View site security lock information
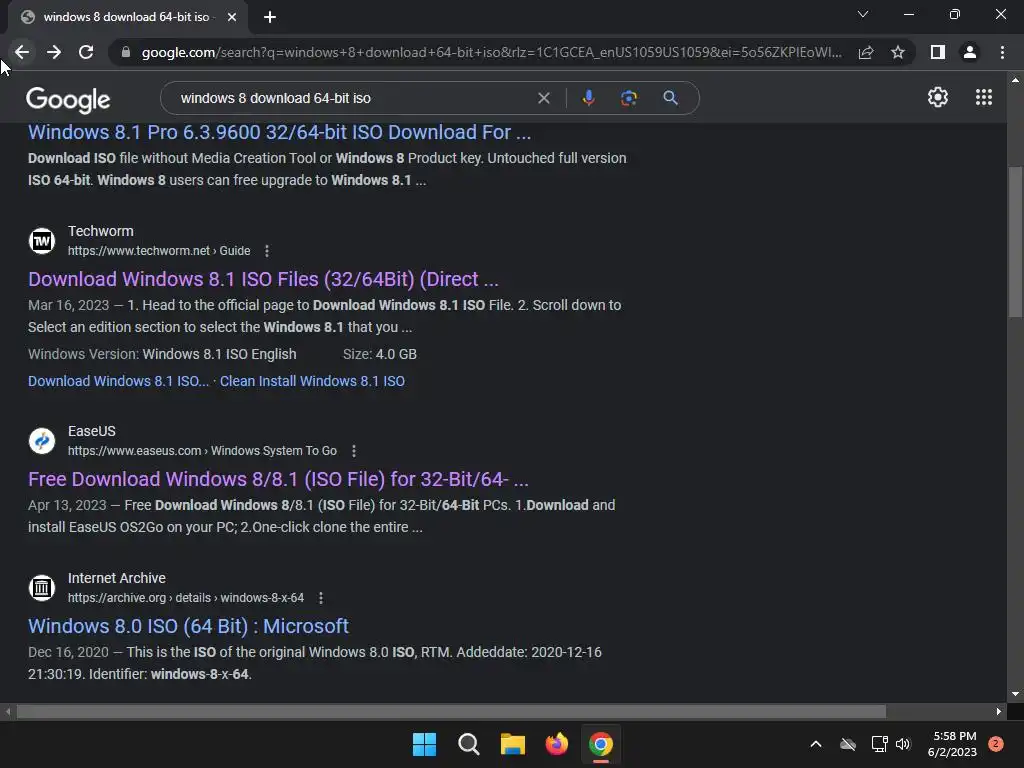The image size is (1024, 768). [126, 52]
